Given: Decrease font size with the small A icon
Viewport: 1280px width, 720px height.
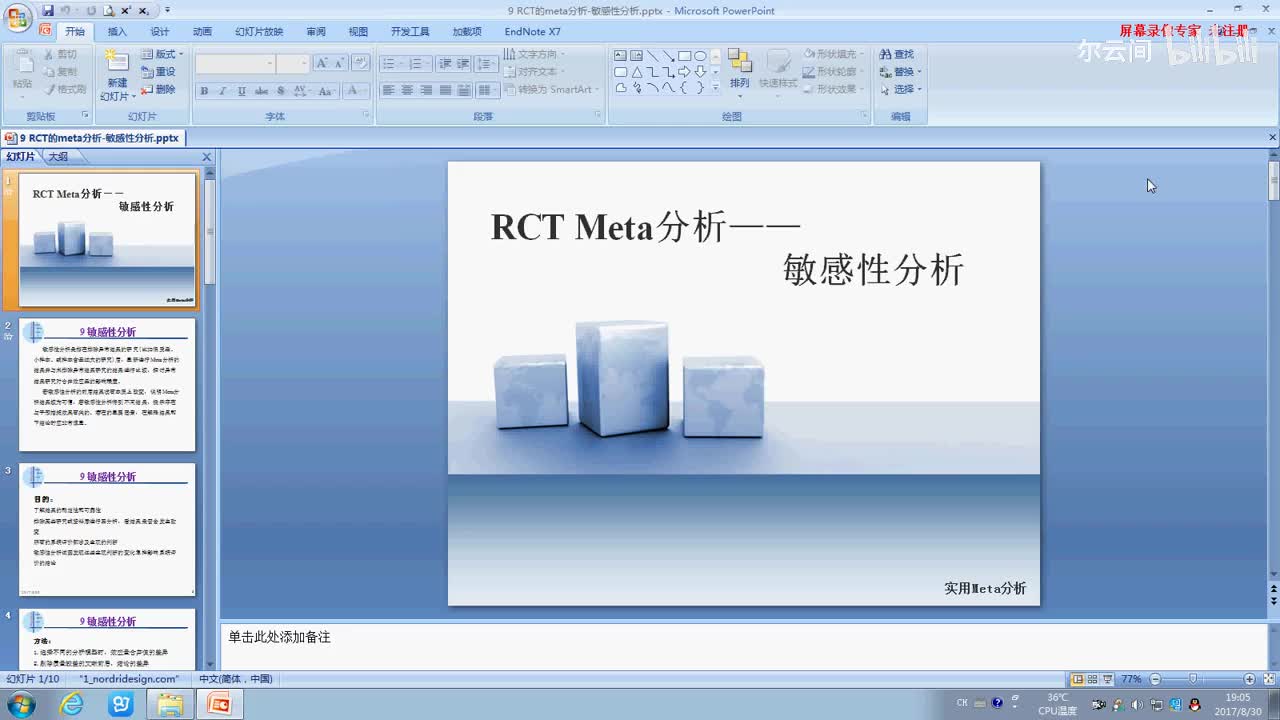Looking at the screenshot, I should (341, 63).
